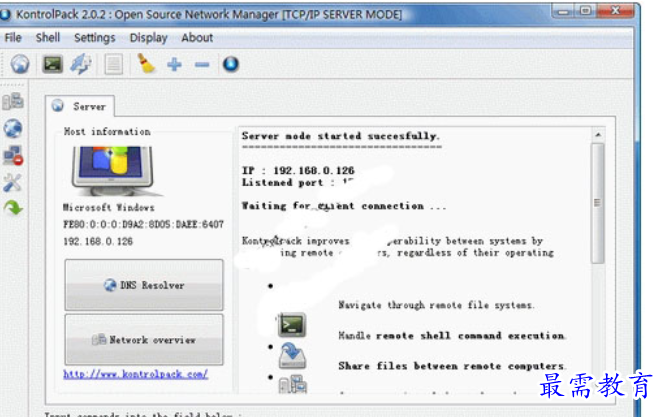Click the 'Microsoft Windows' host label

click(109, 207)
